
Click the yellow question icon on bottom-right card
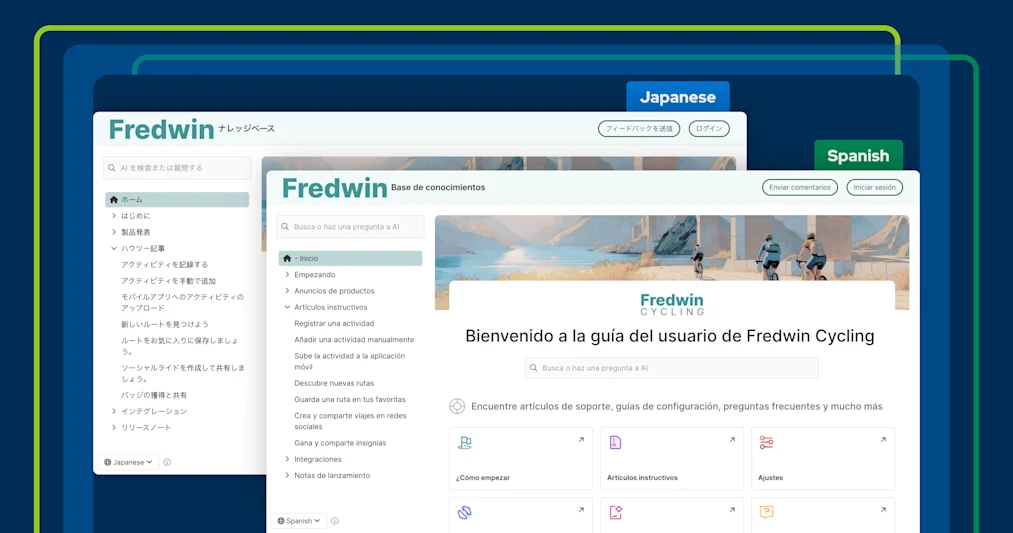tap(766, 512)
